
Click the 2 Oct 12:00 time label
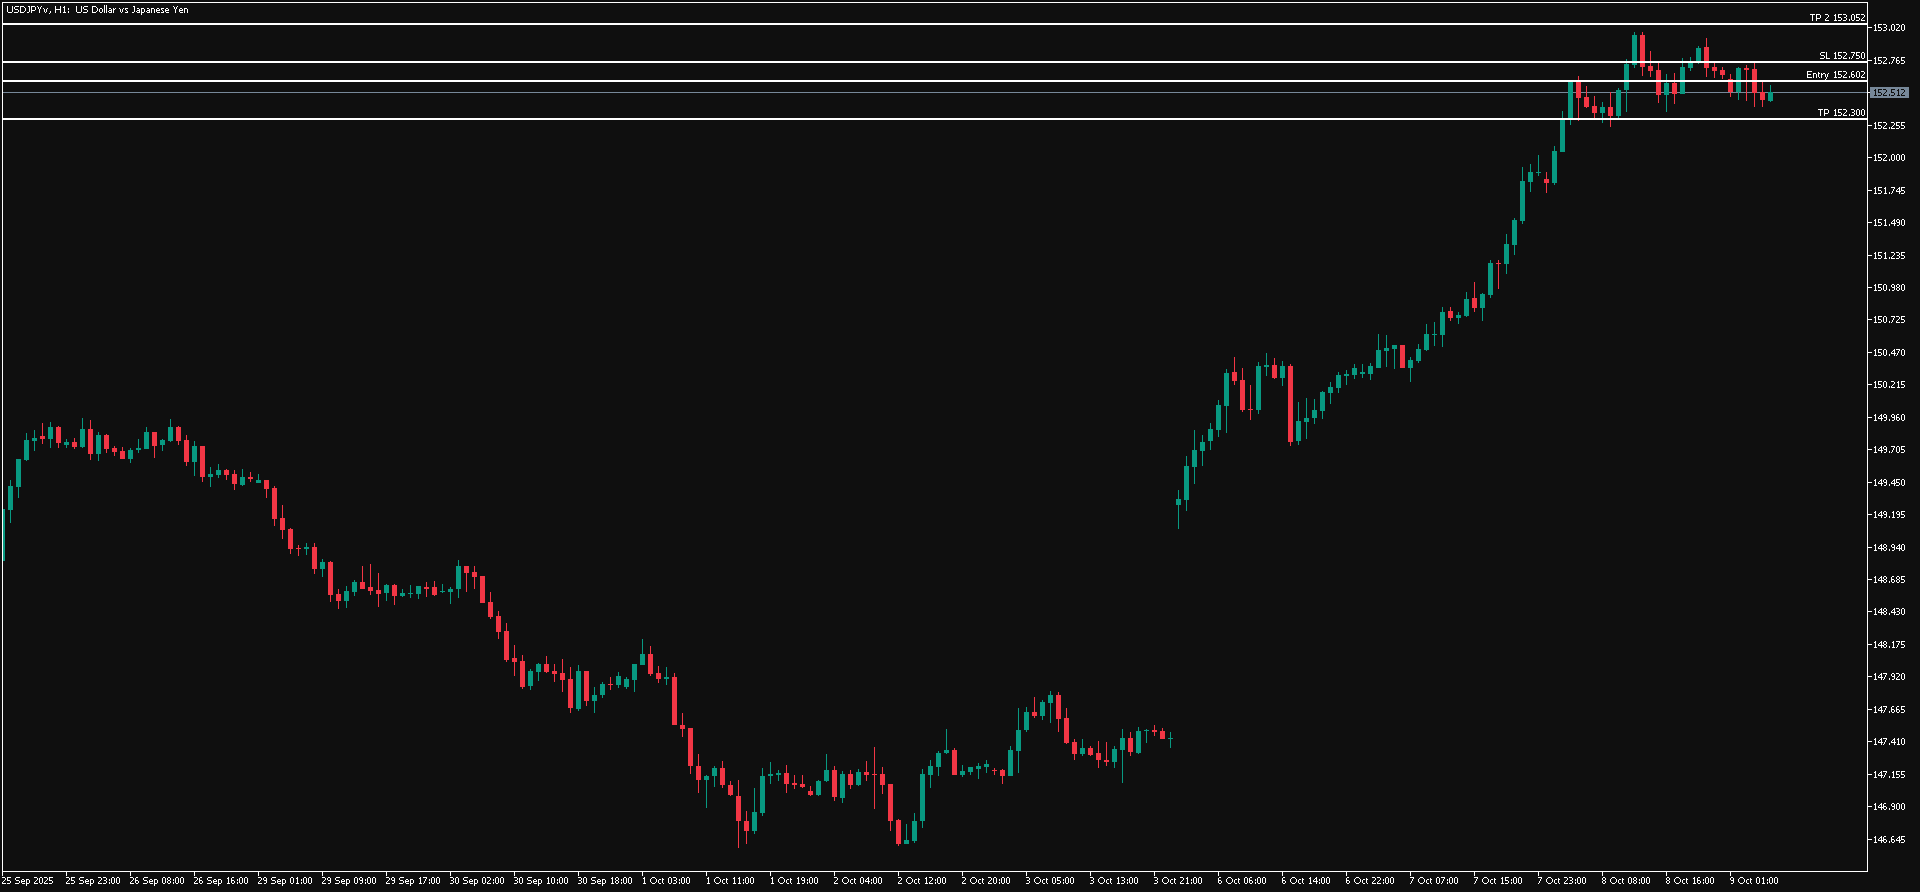(x=922, y=881)
